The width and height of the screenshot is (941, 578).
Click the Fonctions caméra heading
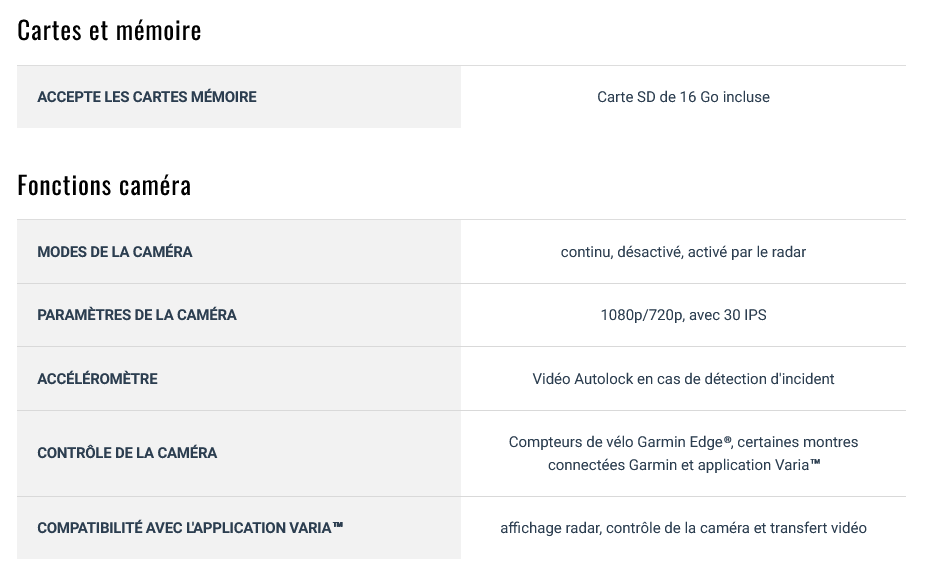pyautogui.click(x=104, y=185)
